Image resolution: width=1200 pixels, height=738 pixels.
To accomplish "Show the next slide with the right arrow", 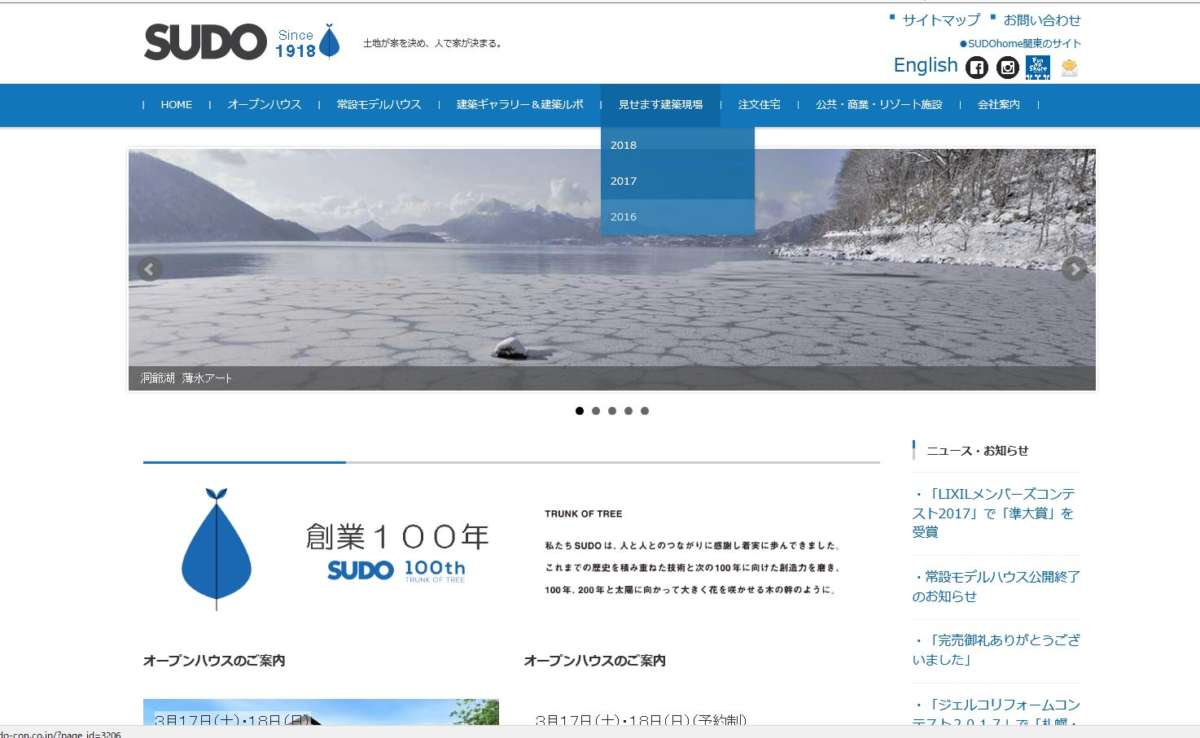I will (x=1074, y=268).
